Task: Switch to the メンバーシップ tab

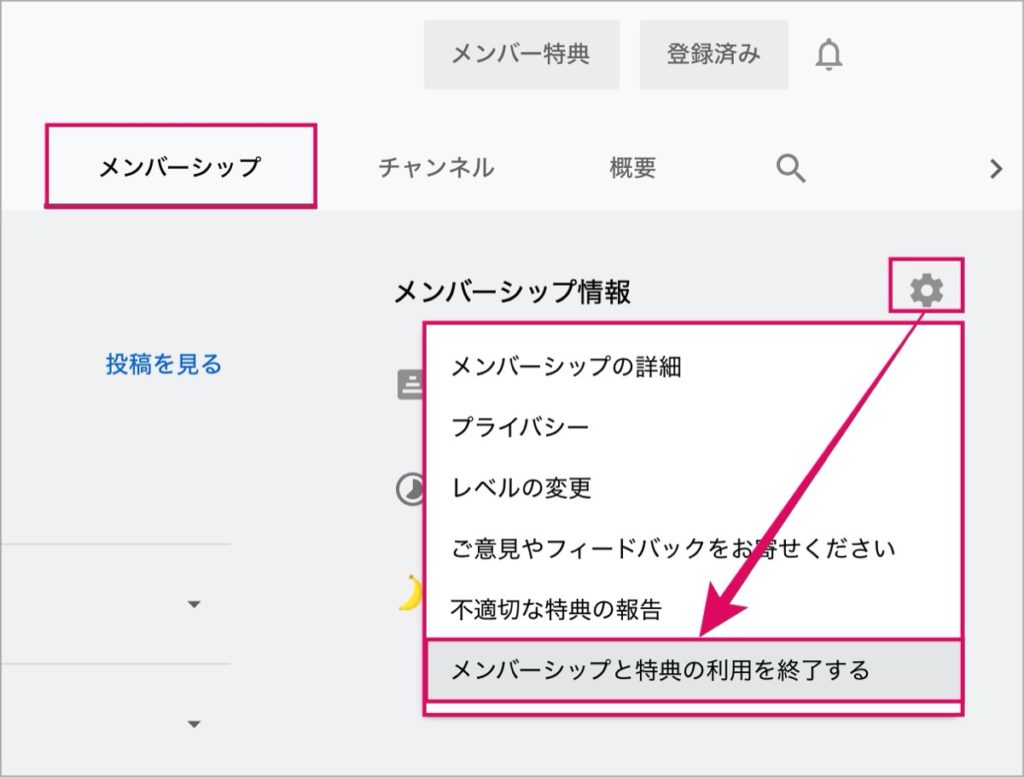Action: tap(180, 166)
